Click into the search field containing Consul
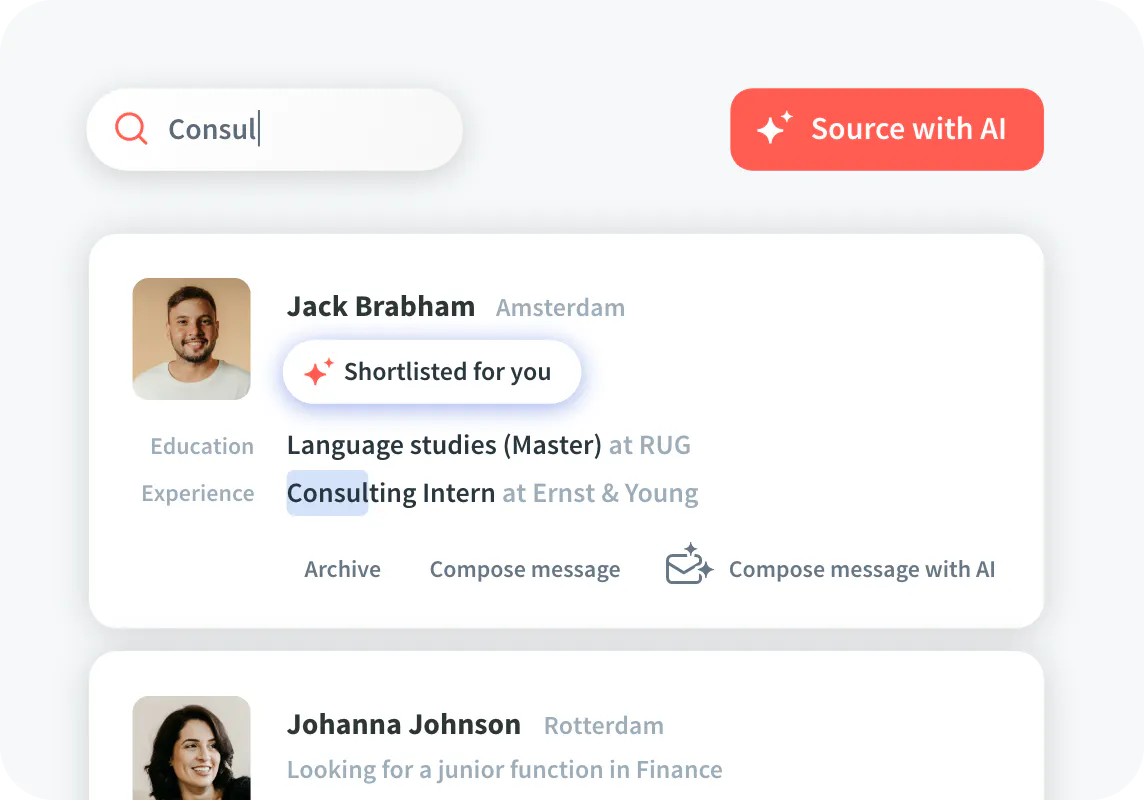The height and width of the screenshot is (800, 1144). click(300, 129)
